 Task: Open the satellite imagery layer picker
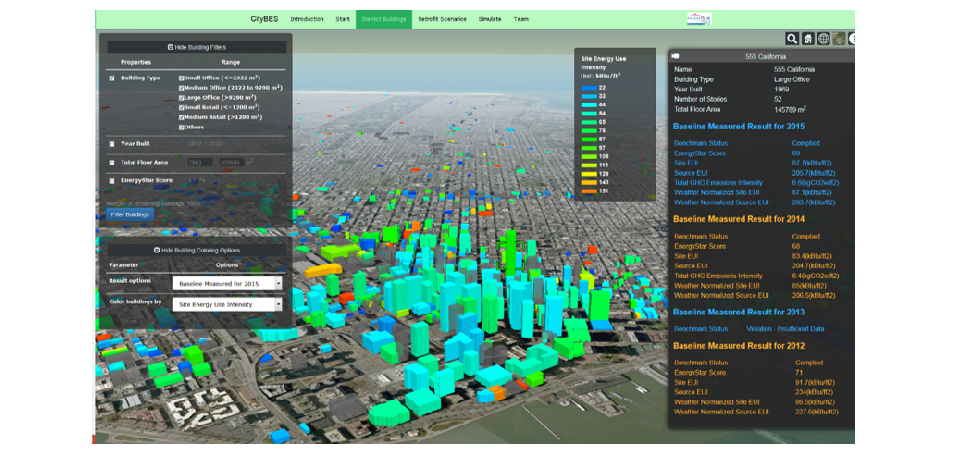(839, 39)
